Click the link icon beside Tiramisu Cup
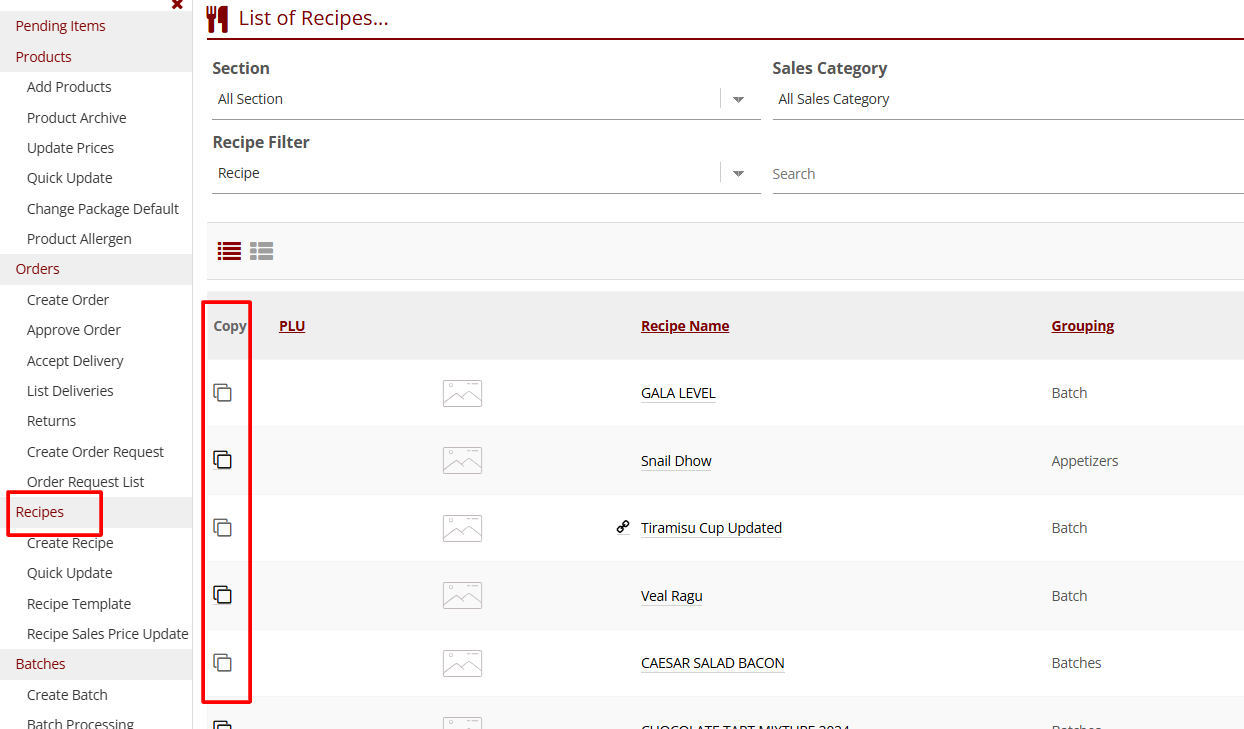 tap(623, 527)
